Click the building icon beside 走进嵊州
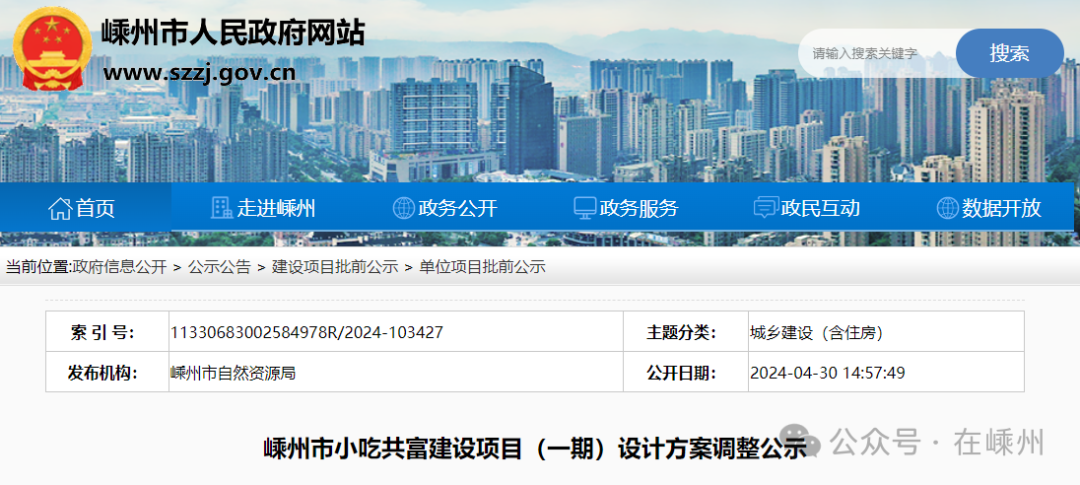Image resolution: width=1080 pixels, height=485 pixels. [x=222, y=208]
